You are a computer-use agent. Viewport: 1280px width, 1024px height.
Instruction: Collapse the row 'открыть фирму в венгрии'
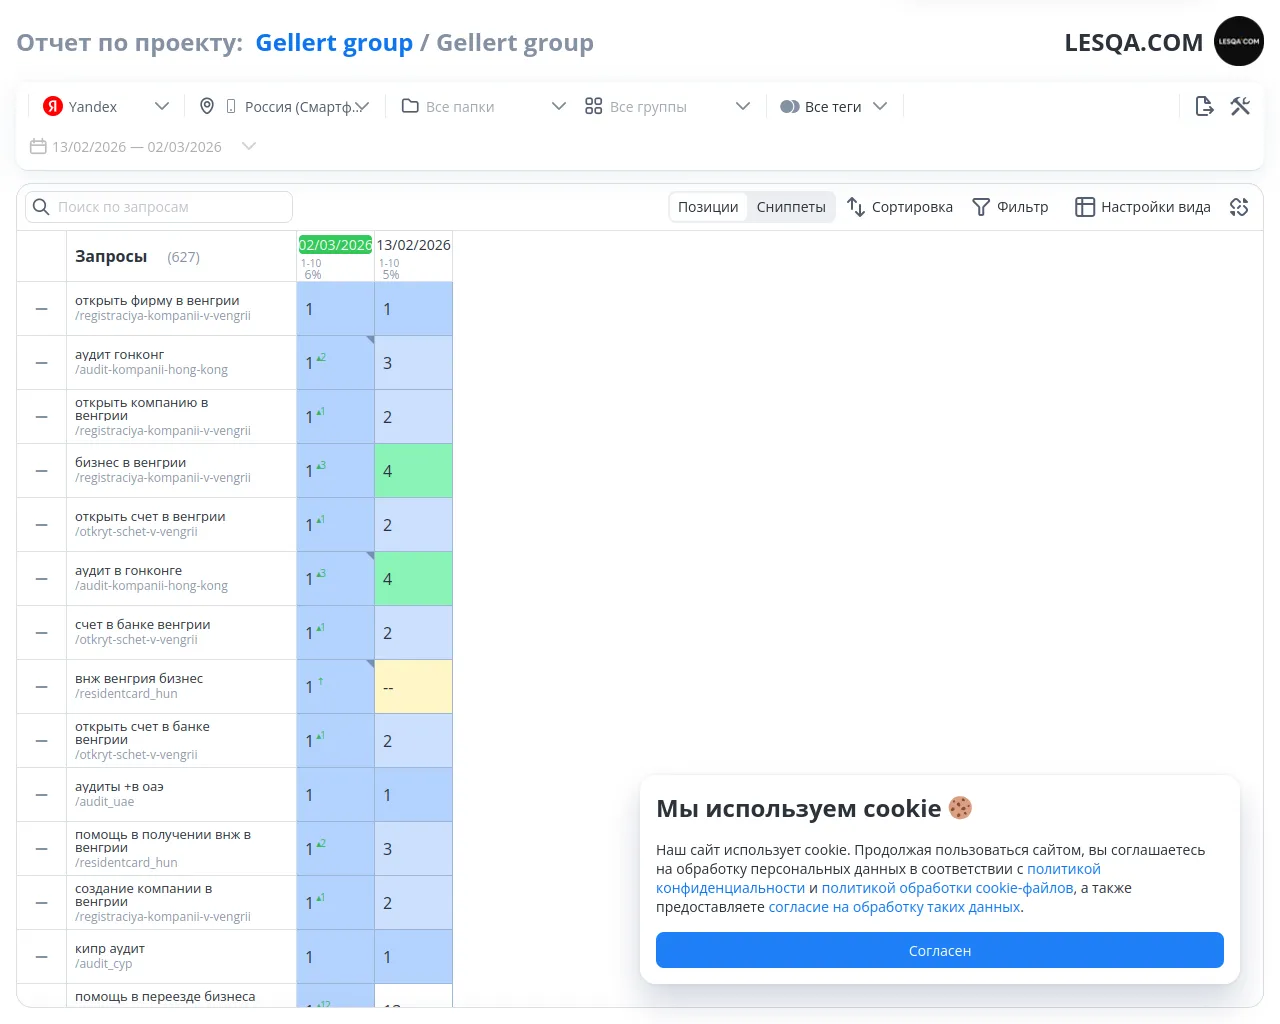(x=42, y=309)
